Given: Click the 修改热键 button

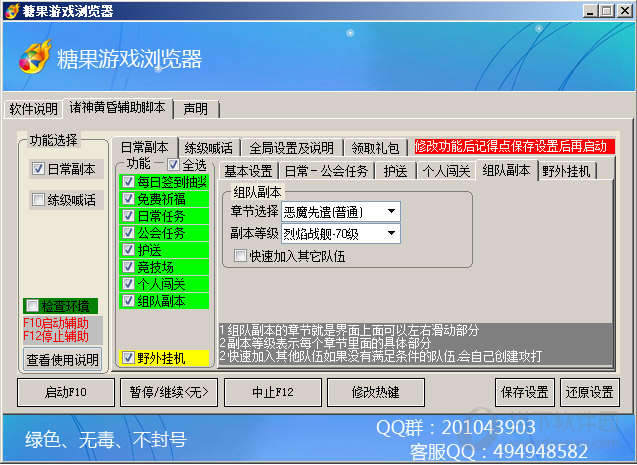Looking at the screenshot, I should click(x=376, y=392).
